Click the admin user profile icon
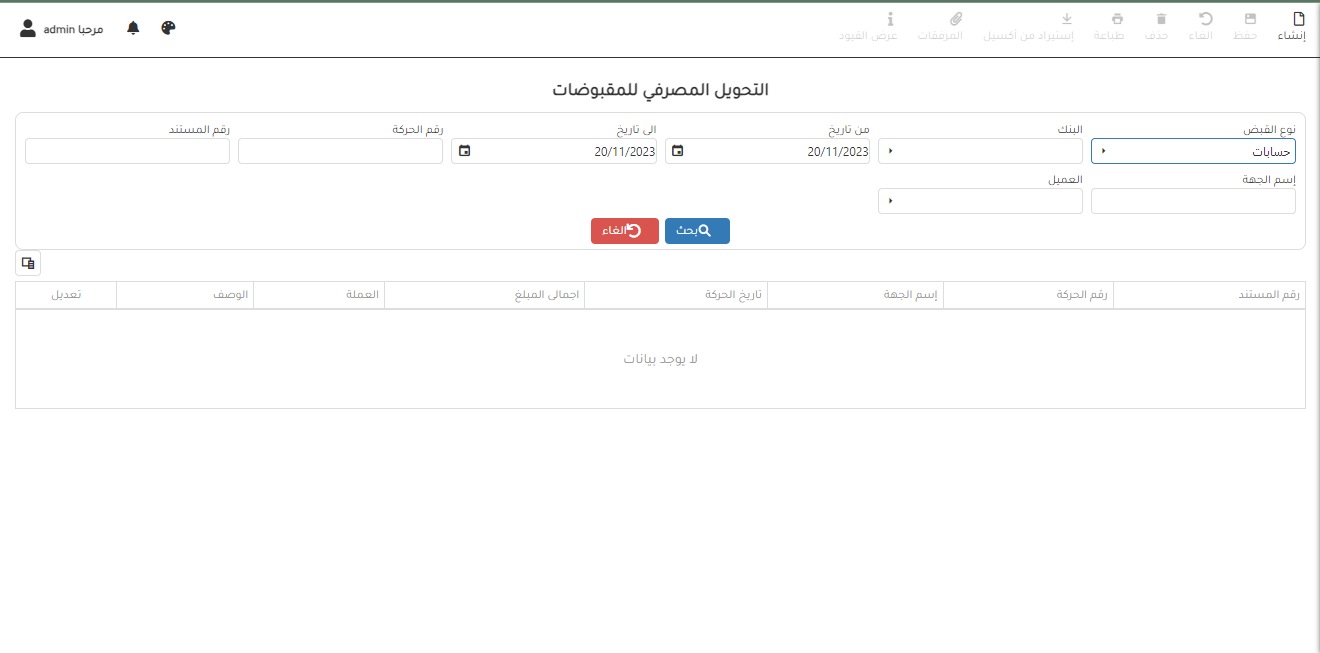This screenshot has width=1320, height=653. [x=28, y=28]
